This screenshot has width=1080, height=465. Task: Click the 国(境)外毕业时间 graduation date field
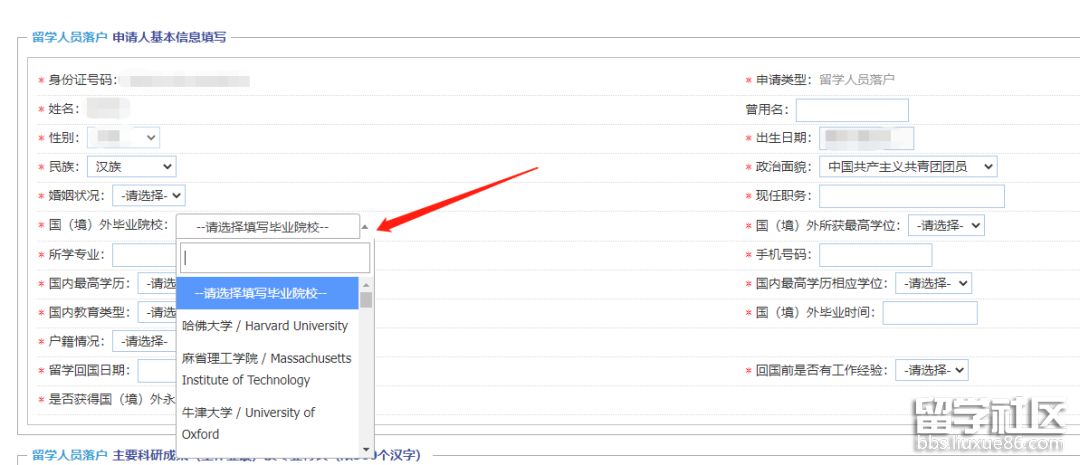(929, 313)
